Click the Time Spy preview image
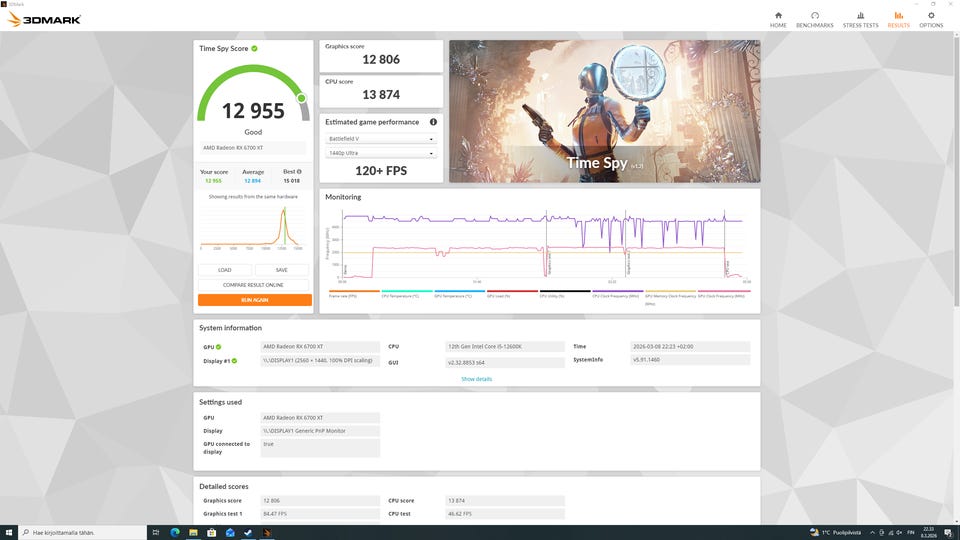The image size is (960, 540). [605, 111]
